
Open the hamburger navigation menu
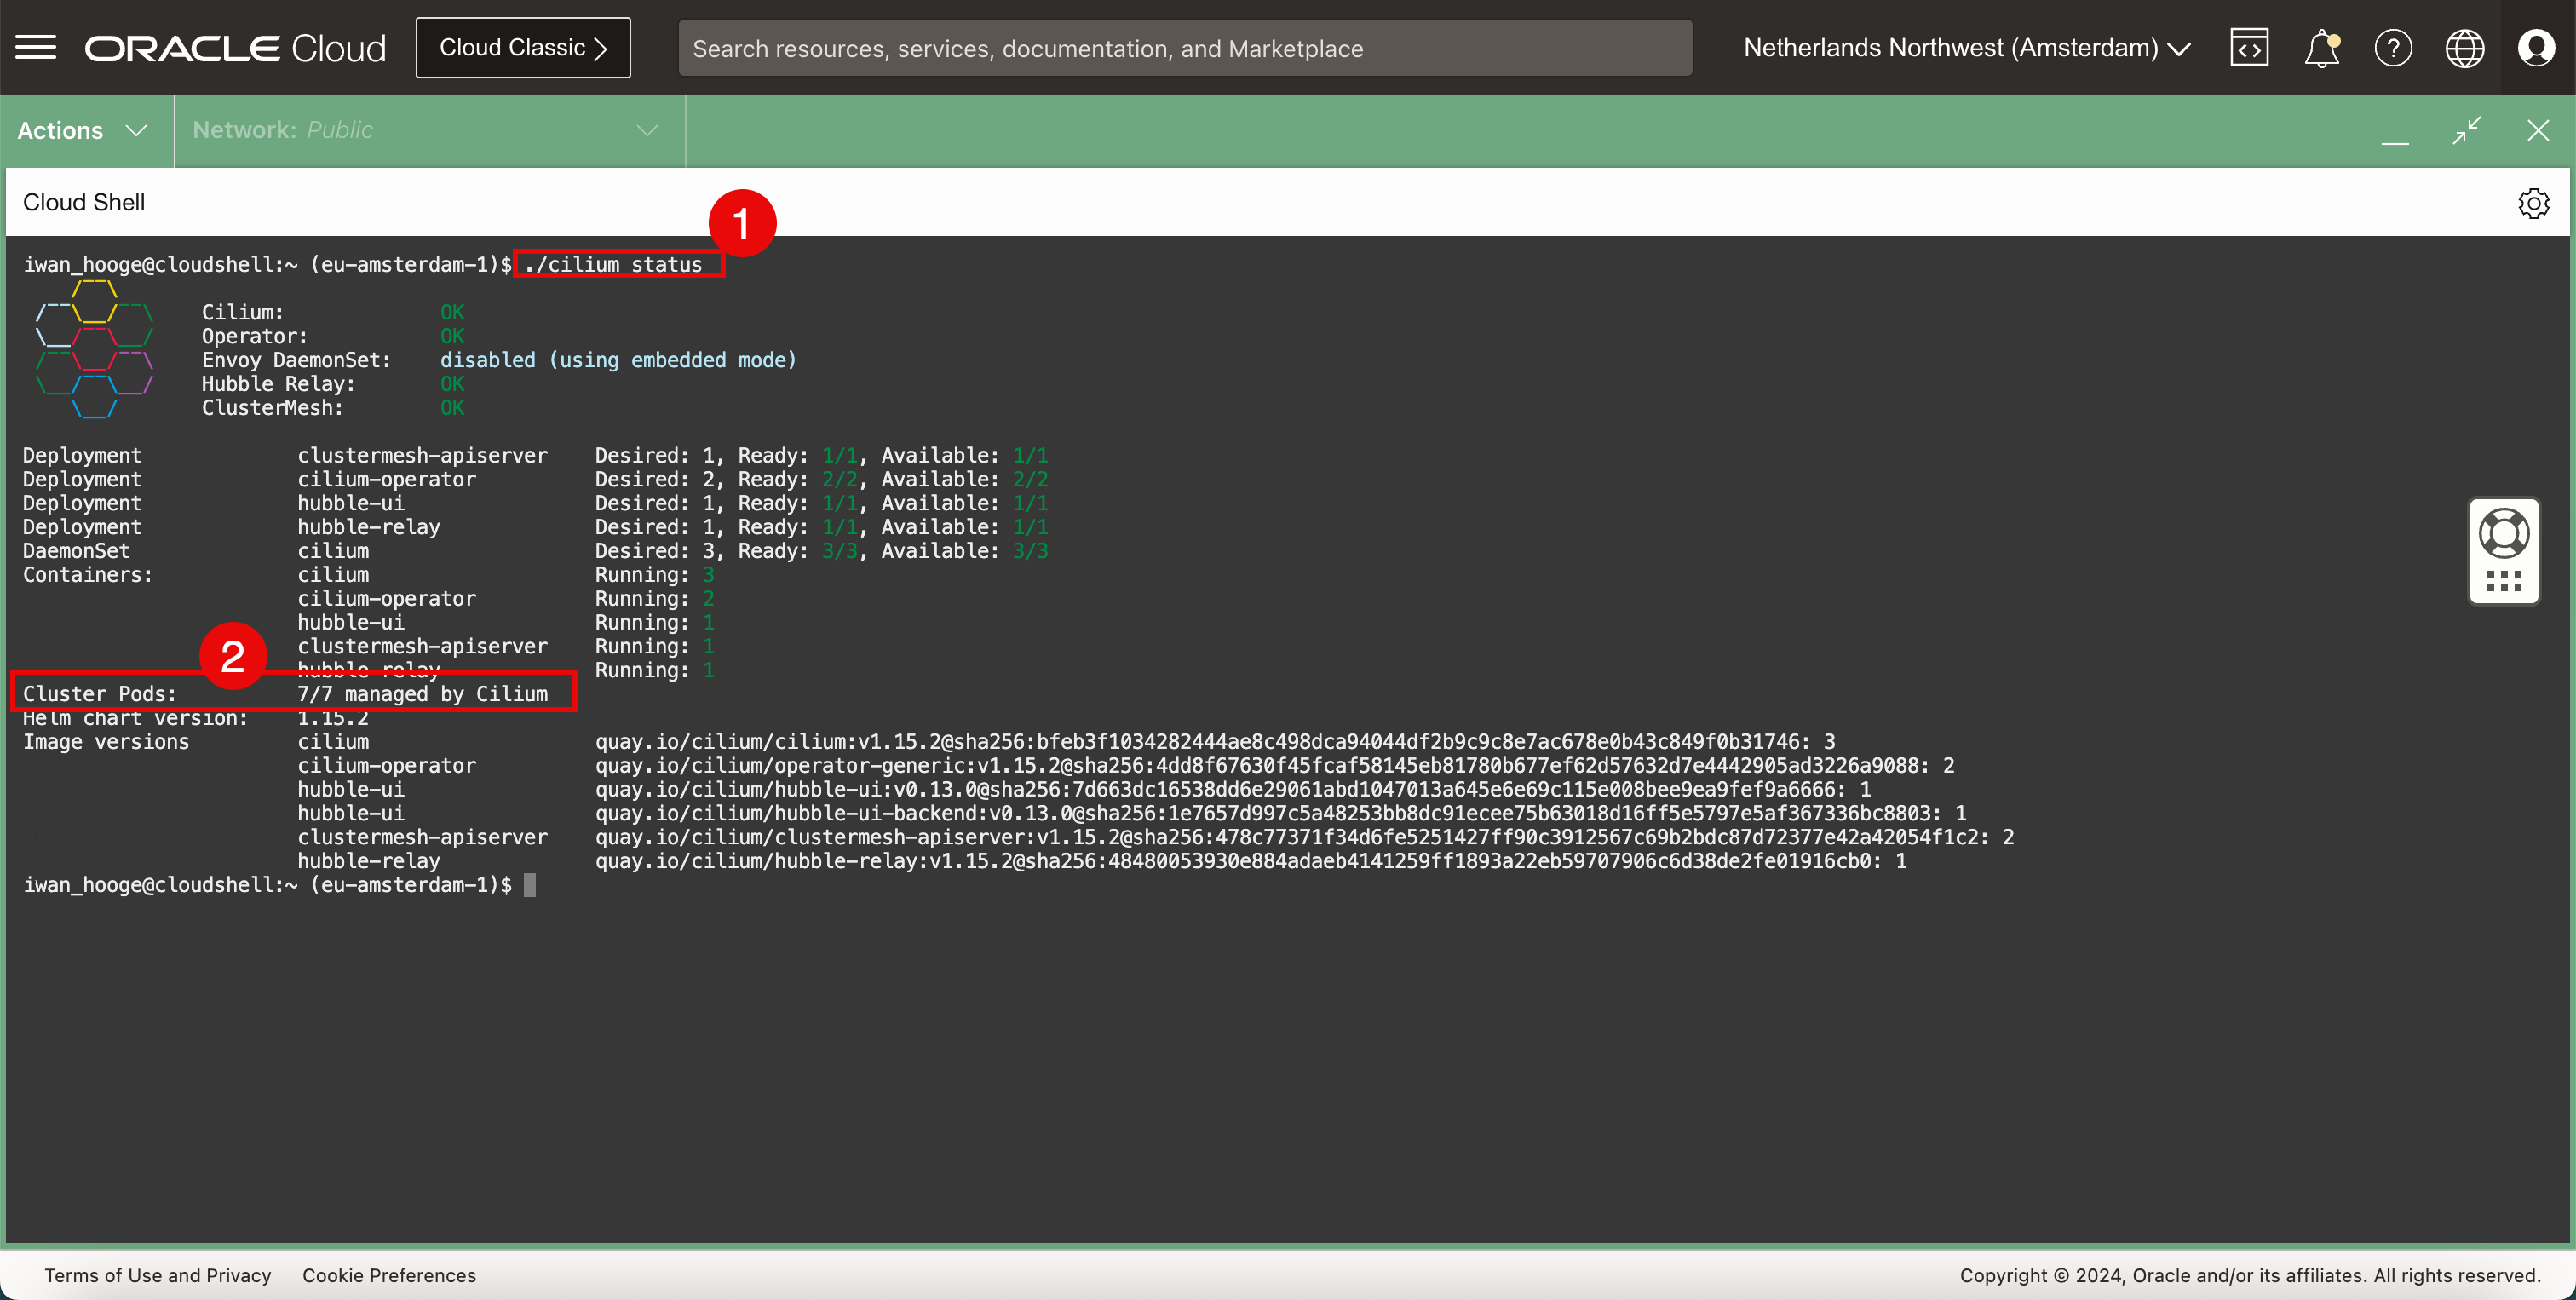click(36, 48)
